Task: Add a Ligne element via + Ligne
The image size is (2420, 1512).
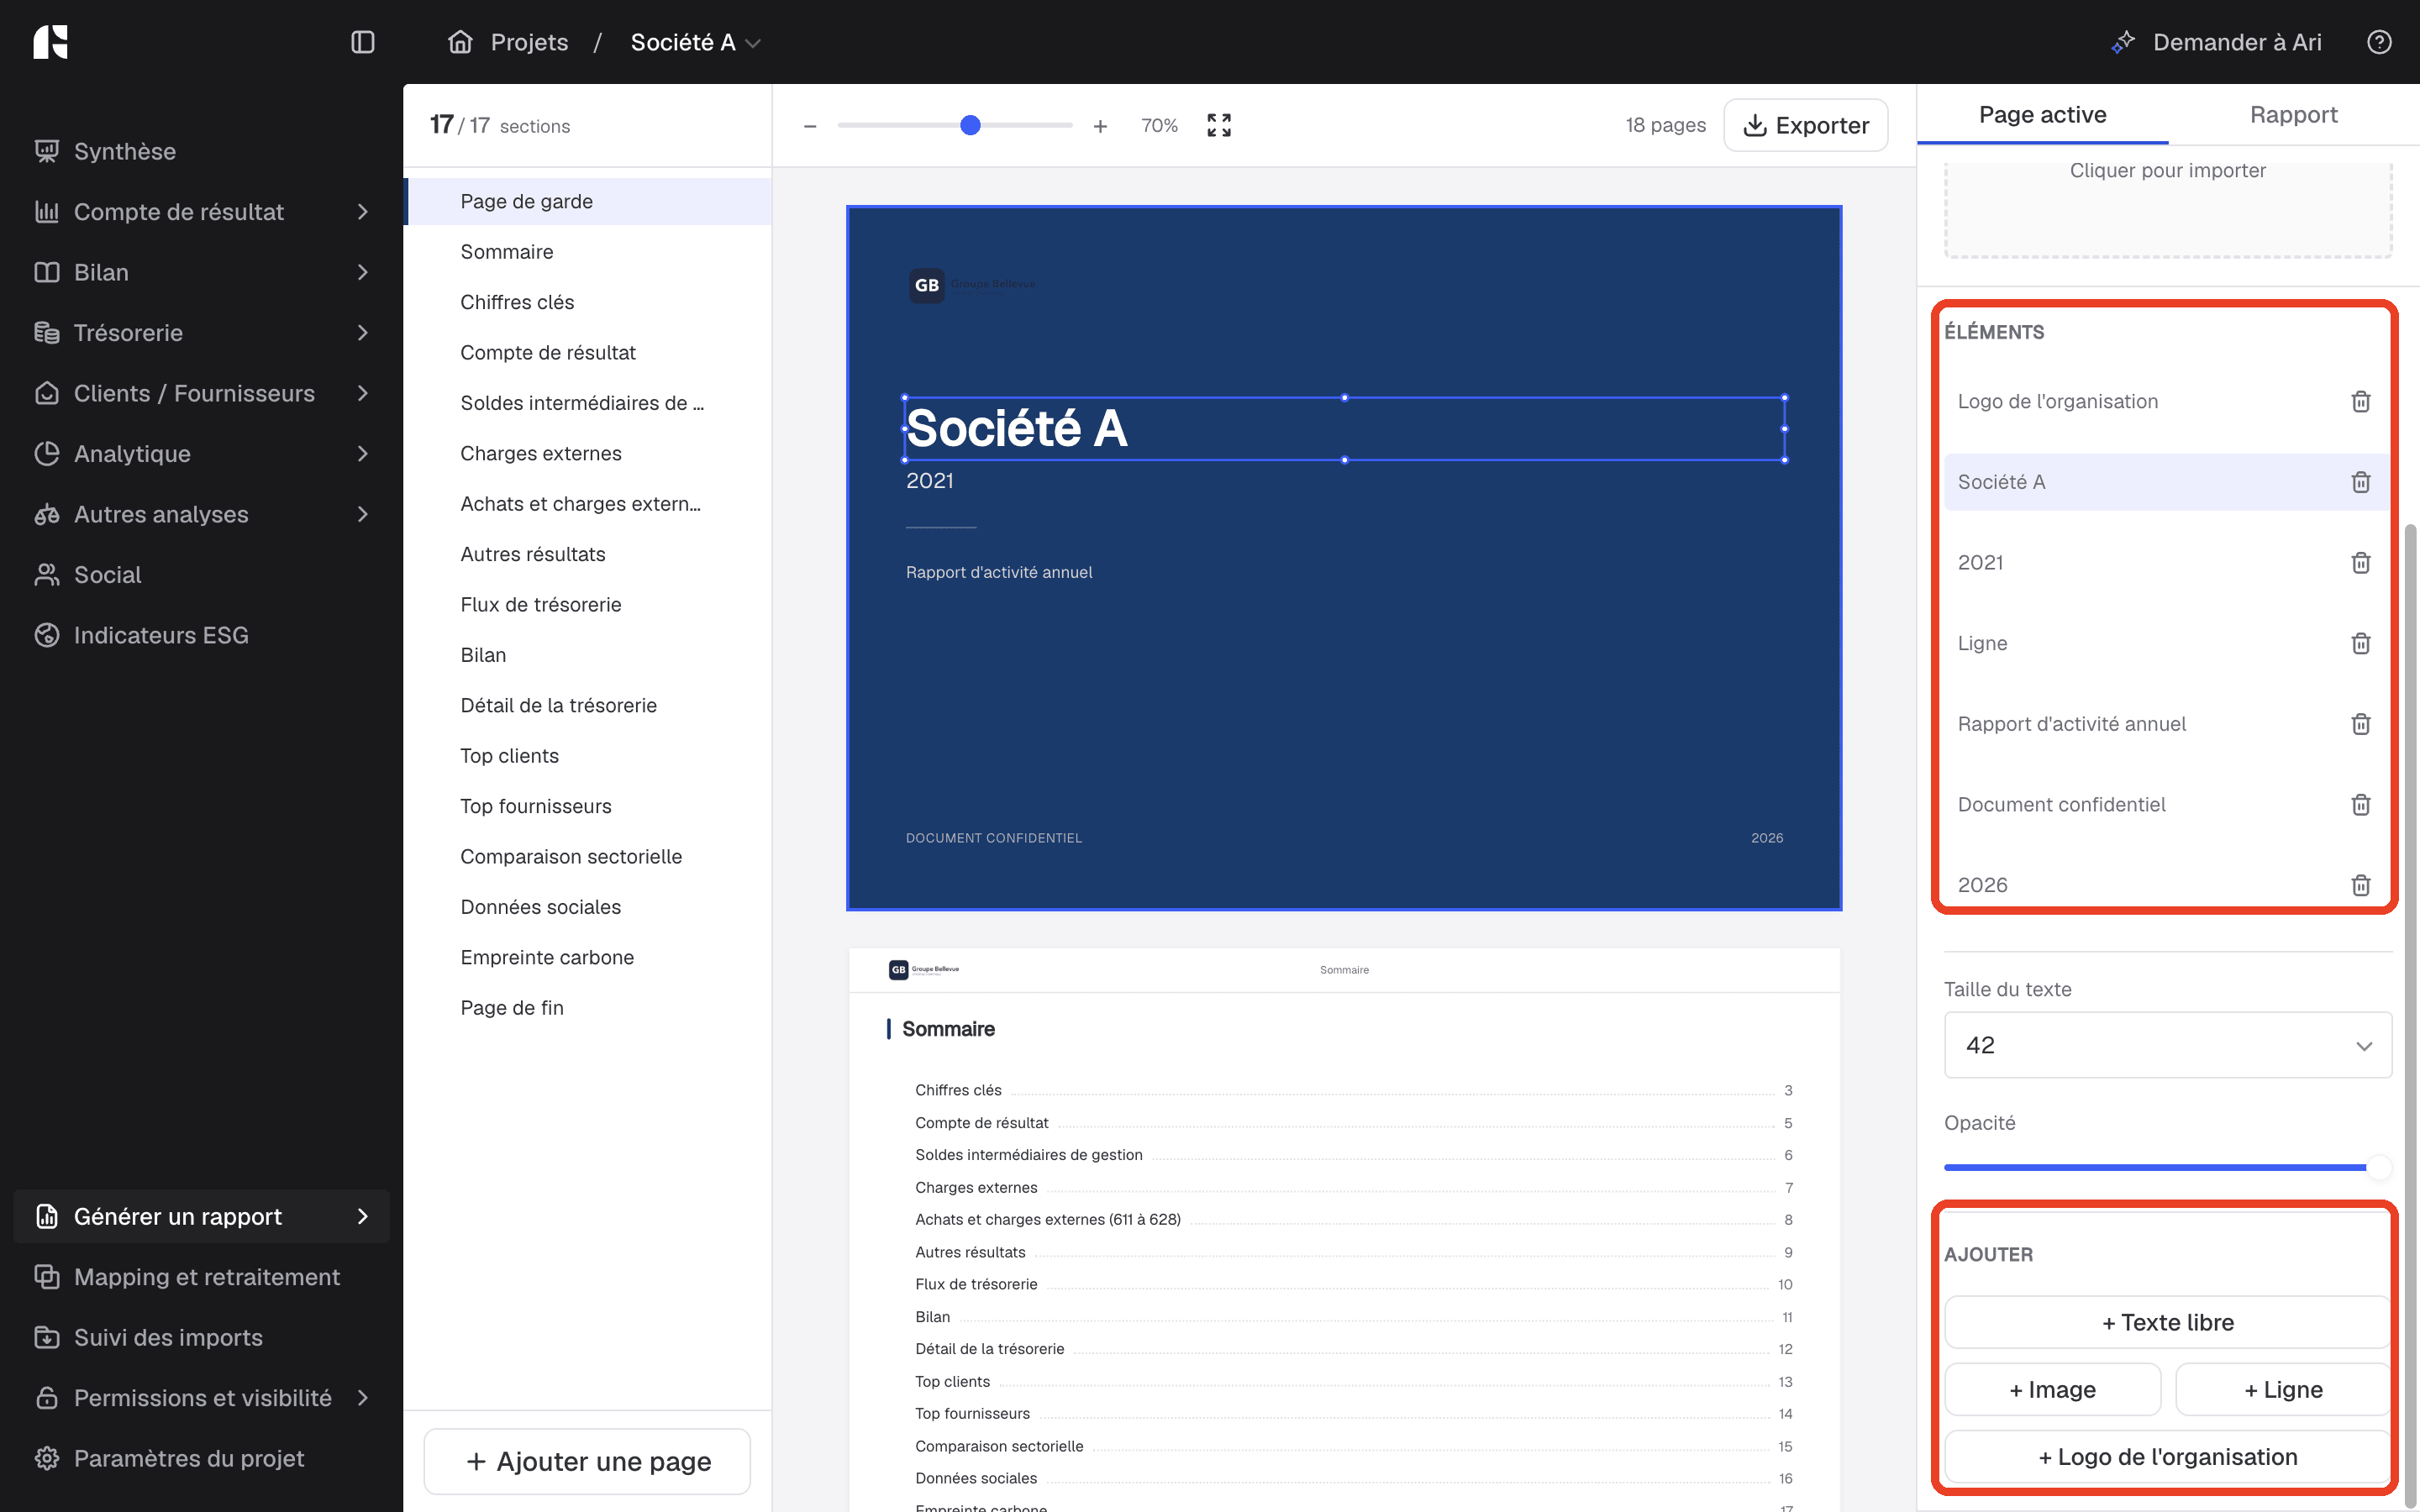Action: pos(2283,1390)
